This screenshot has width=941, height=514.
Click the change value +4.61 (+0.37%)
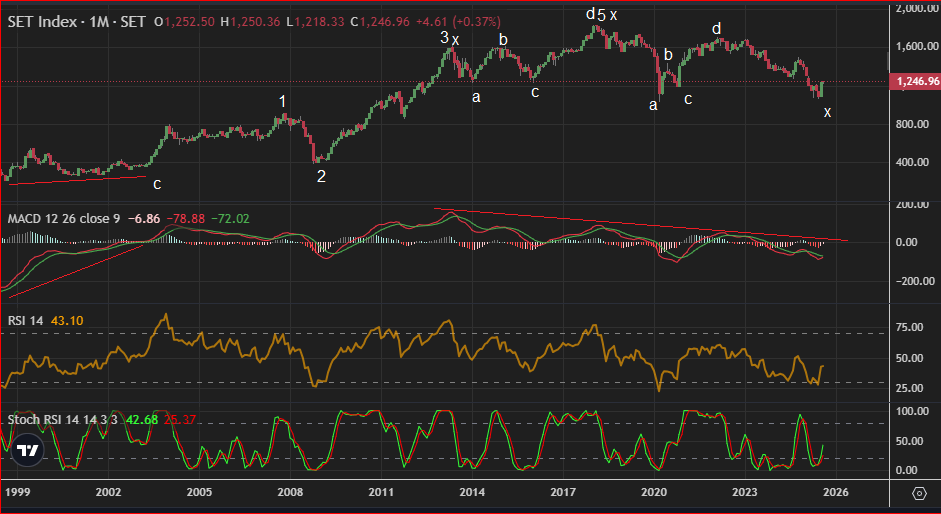click(457, 22)
